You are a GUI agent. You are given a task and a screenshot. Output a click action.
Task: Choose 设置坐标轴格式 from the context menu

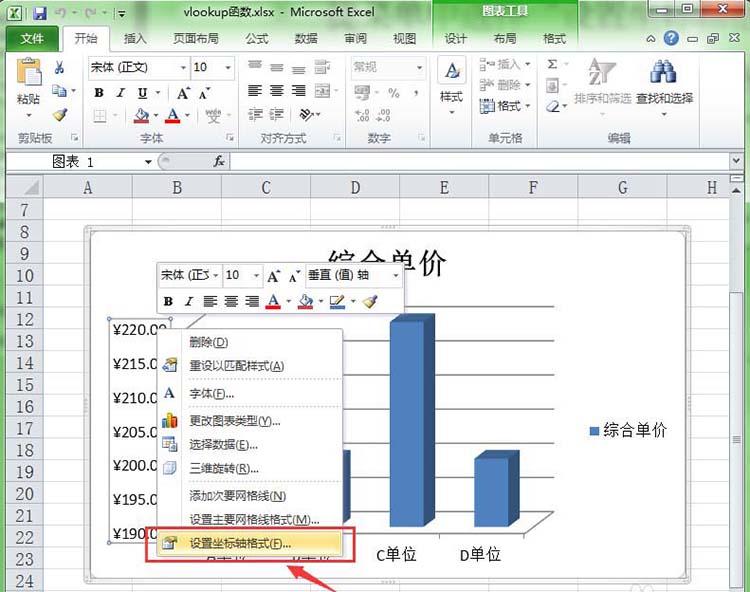pyautogui.click(x=240, y=544)
